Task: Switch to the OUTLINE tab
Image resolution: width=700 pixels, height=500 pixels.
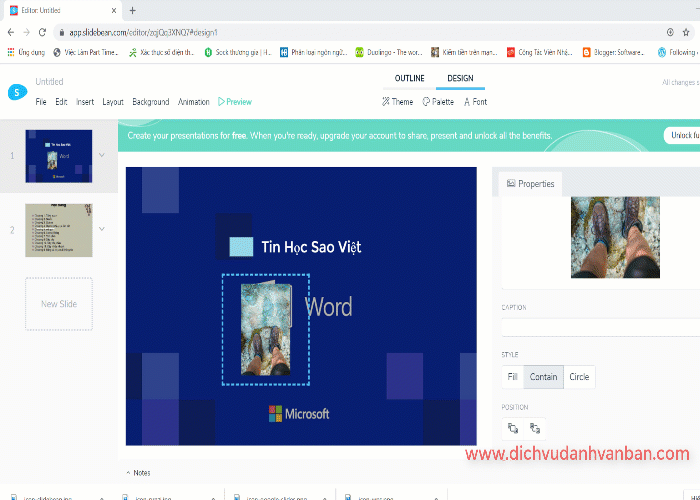Action: coord(409,78)
